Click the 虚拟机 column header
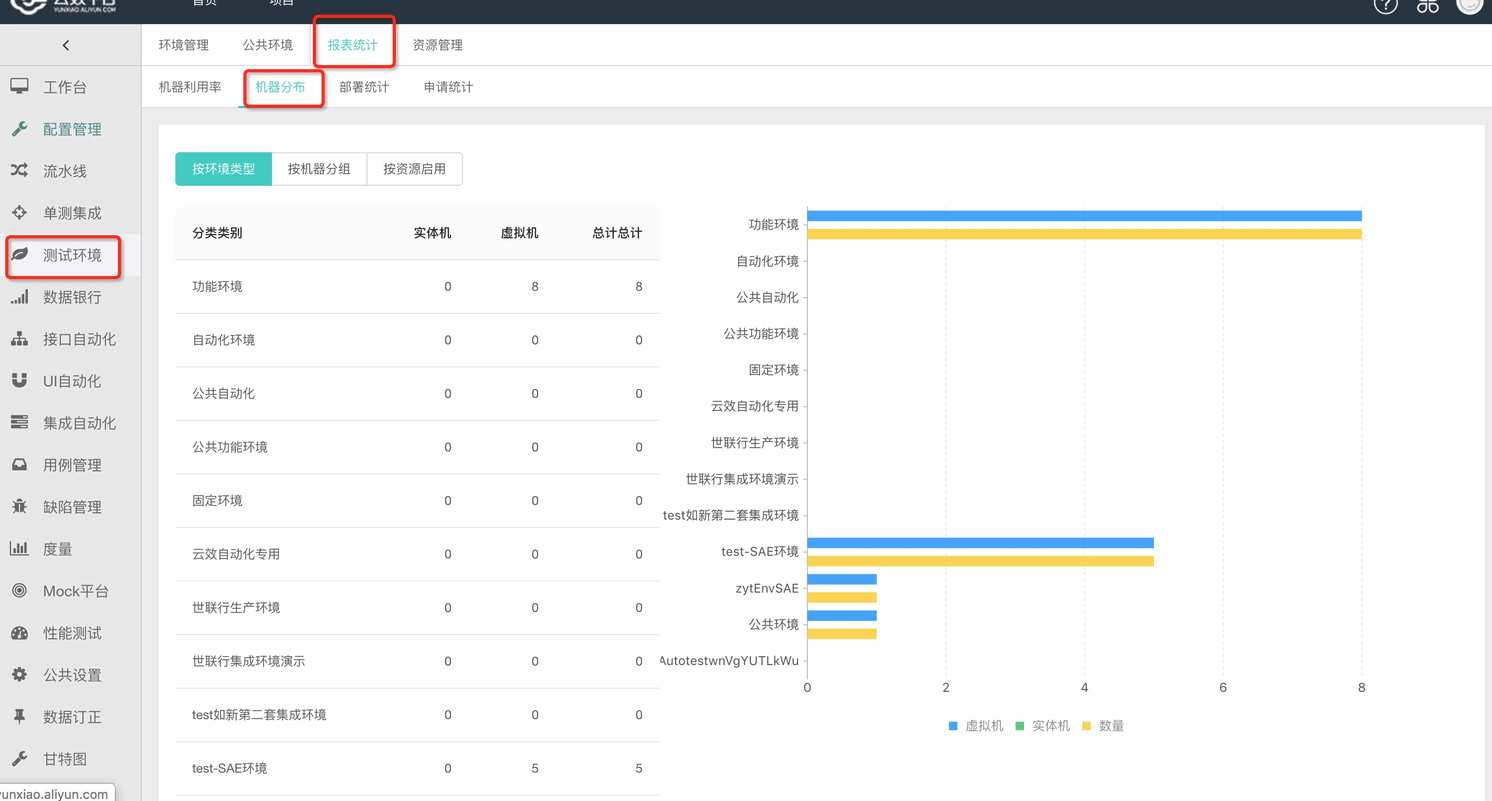The height and width of the screenshot is (801, 1492). pos(519,233)
